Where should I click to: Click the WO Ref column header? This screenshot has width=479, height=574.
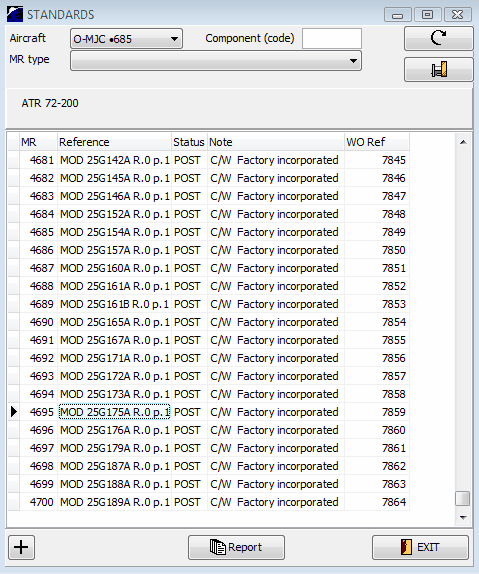pyautogui.click(x=377, y=142)
